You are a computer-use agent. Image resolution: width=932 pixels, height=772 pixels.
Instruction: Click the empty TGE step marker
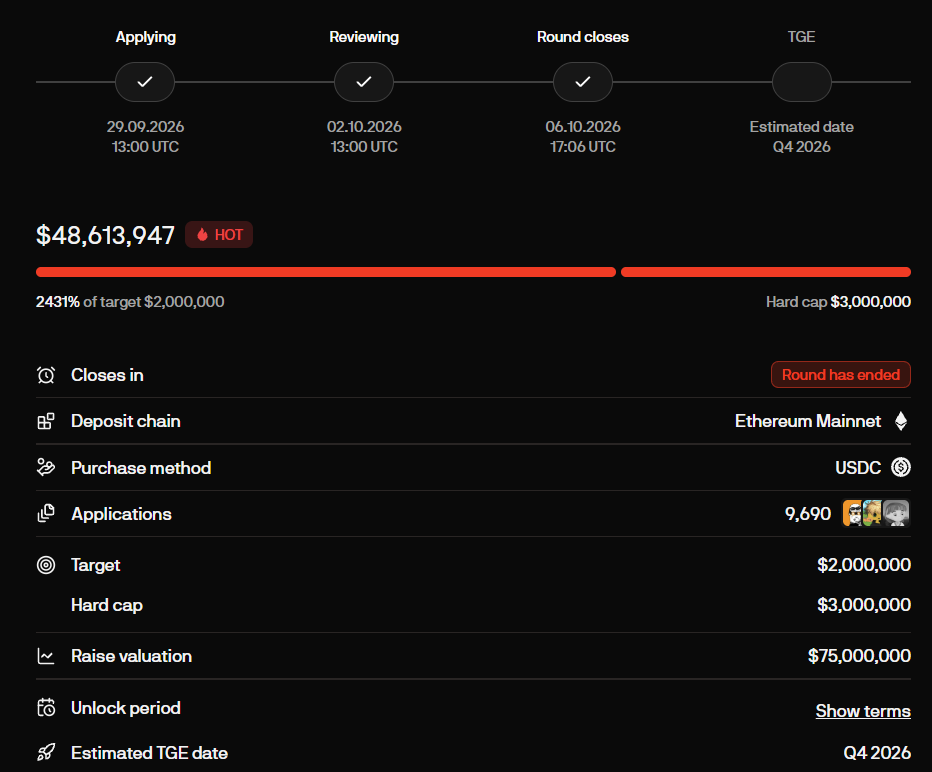click(801, 82)
